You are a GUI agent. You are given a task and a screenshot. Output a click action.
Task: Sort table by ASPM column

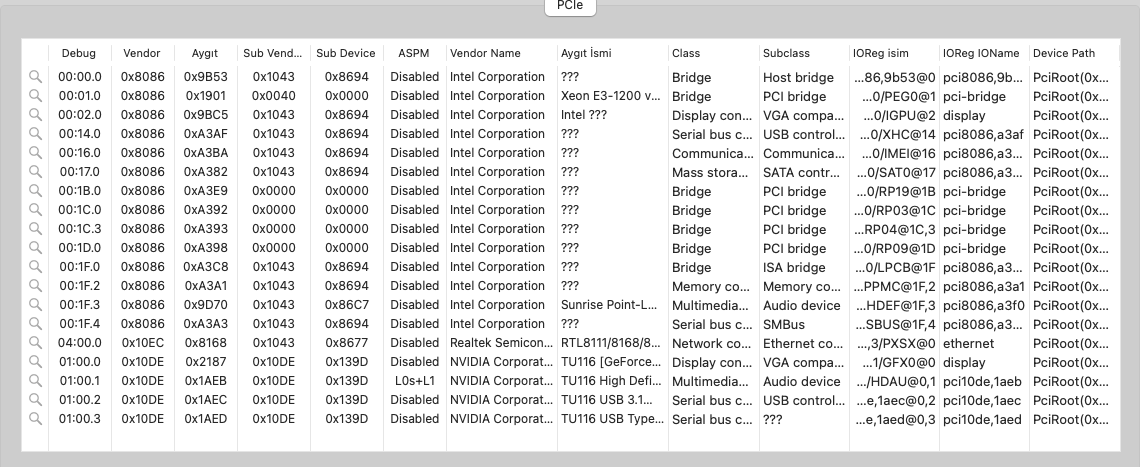pyautogui.click(x=414, y=53)
